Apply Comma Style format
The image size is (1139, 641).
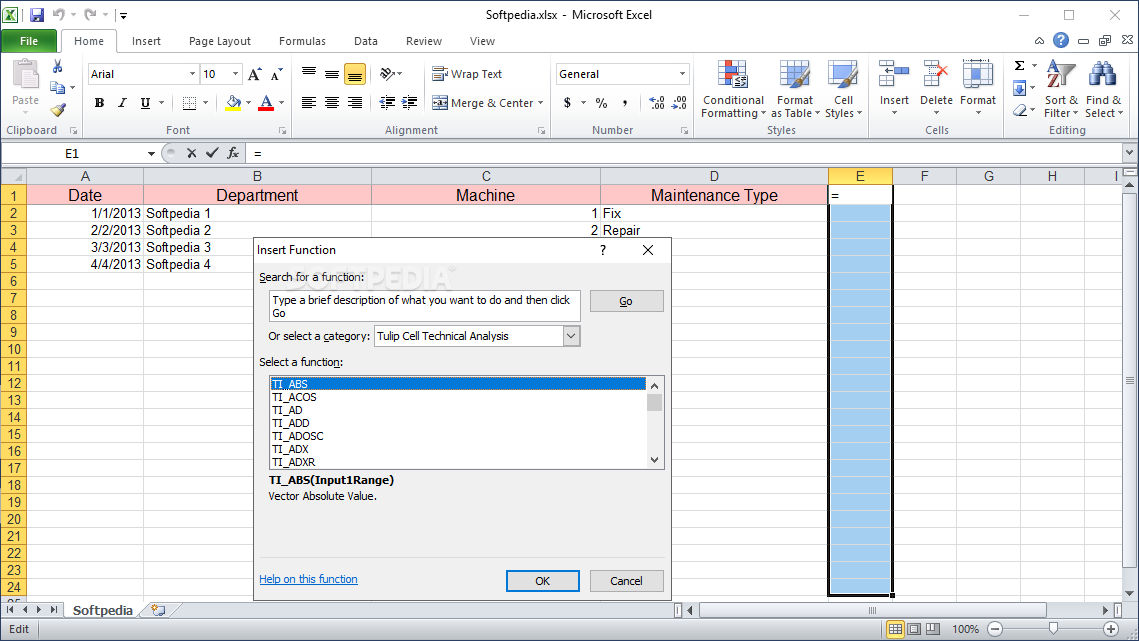click(625, 103)
